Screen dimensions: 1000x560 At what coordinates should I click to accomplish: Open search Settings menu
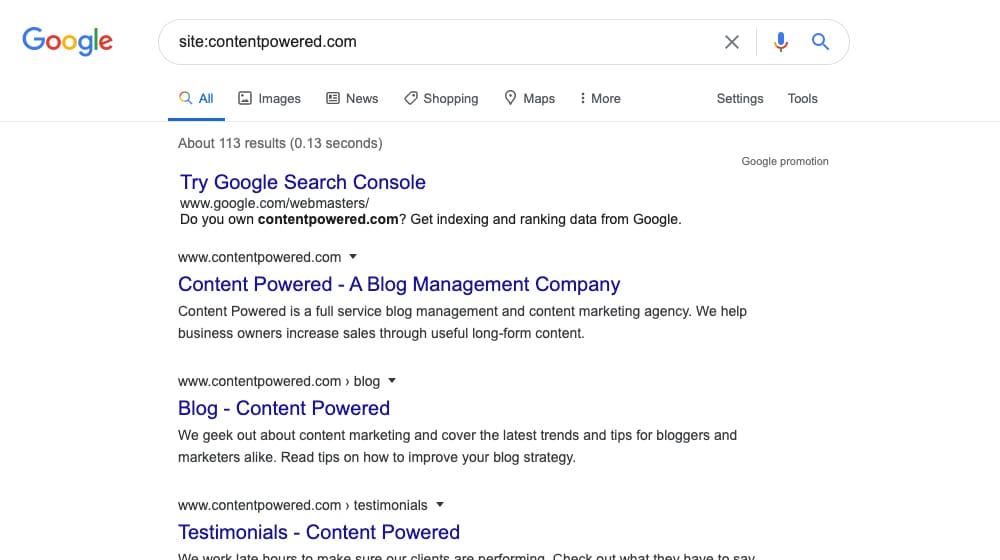740,98
